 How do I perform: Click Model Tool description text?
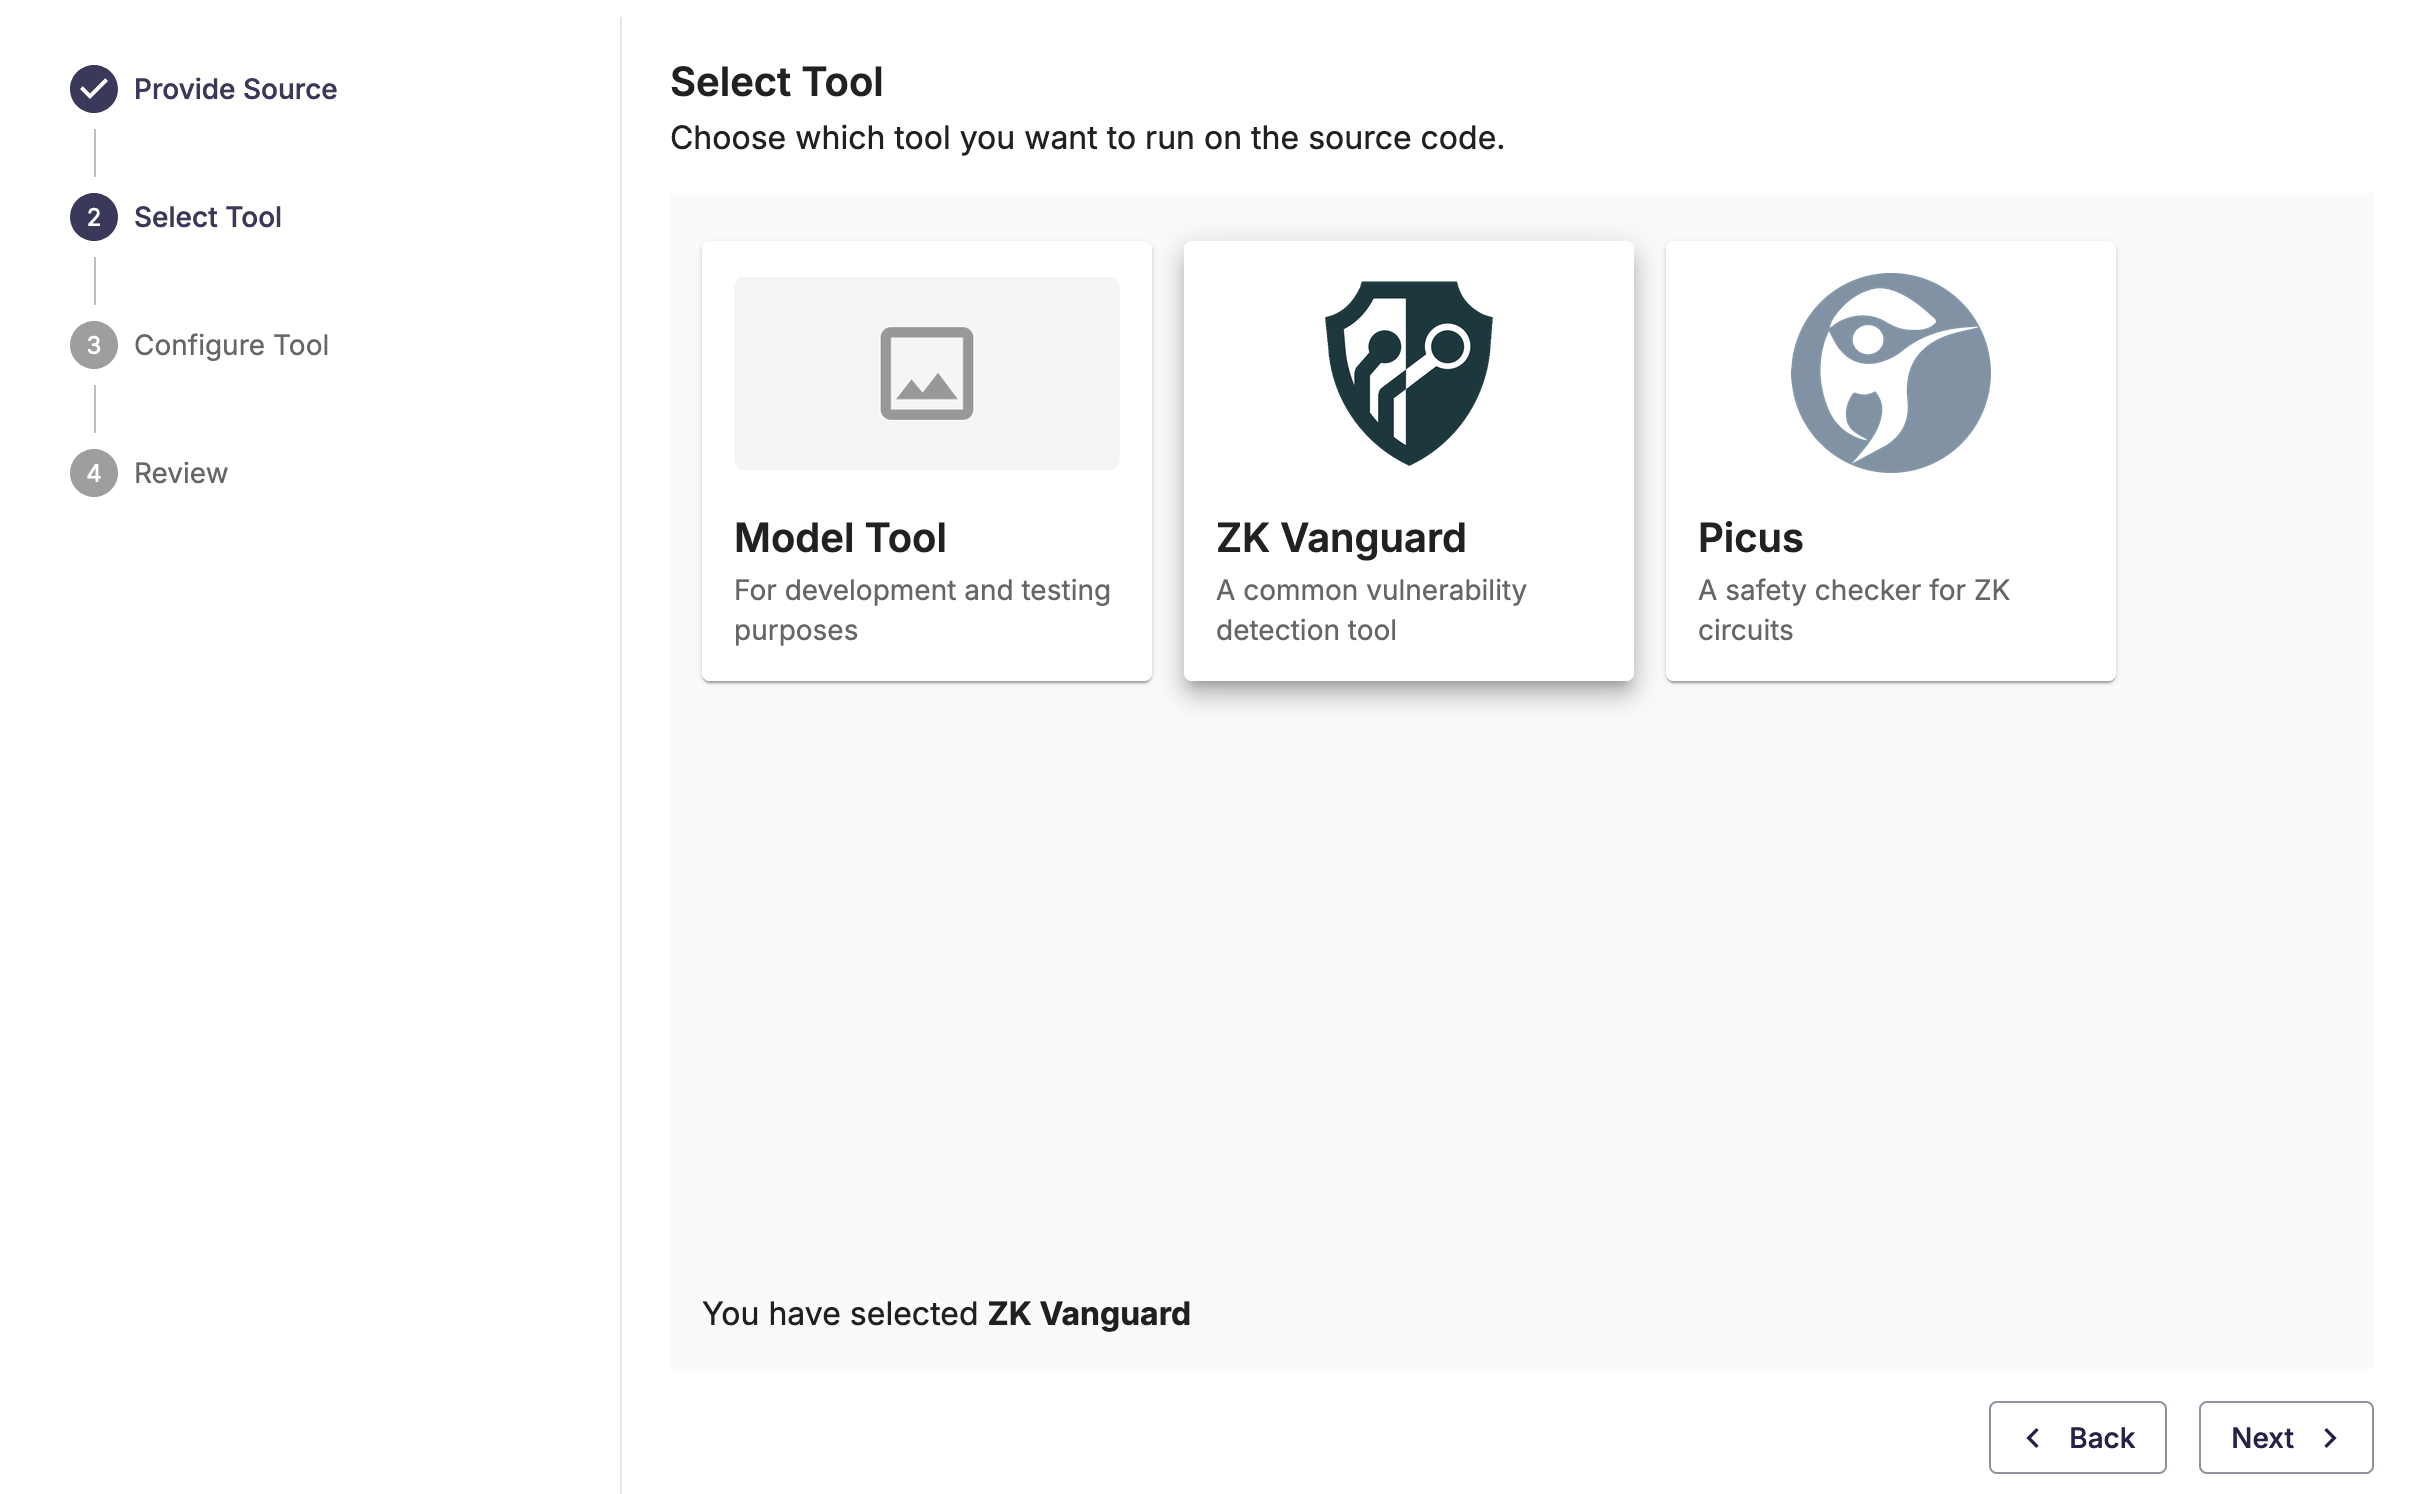921,610
